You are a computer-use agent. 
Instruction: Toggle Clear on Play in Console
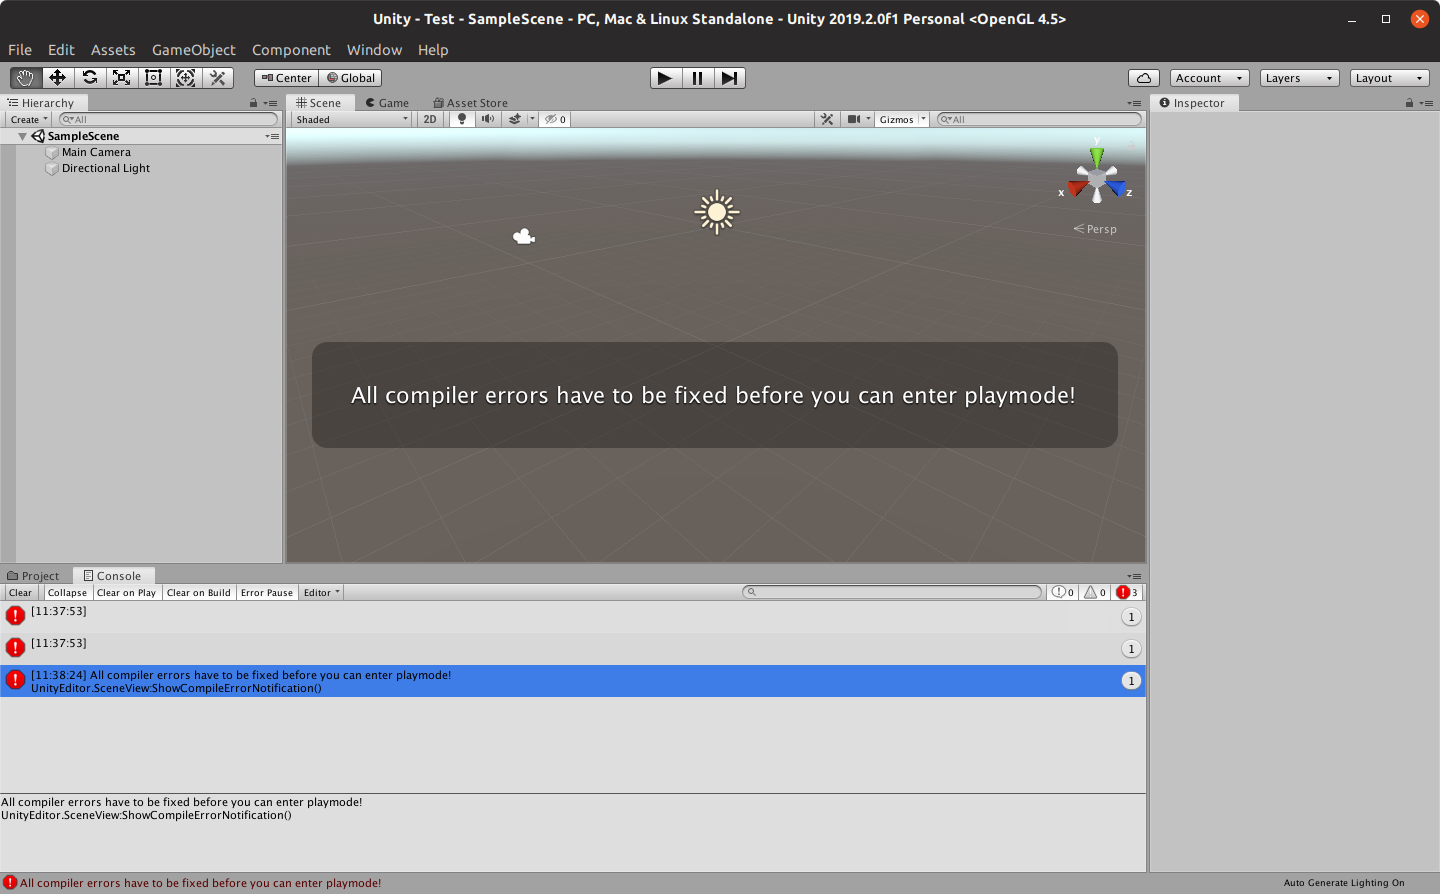(x=126, y=593)
